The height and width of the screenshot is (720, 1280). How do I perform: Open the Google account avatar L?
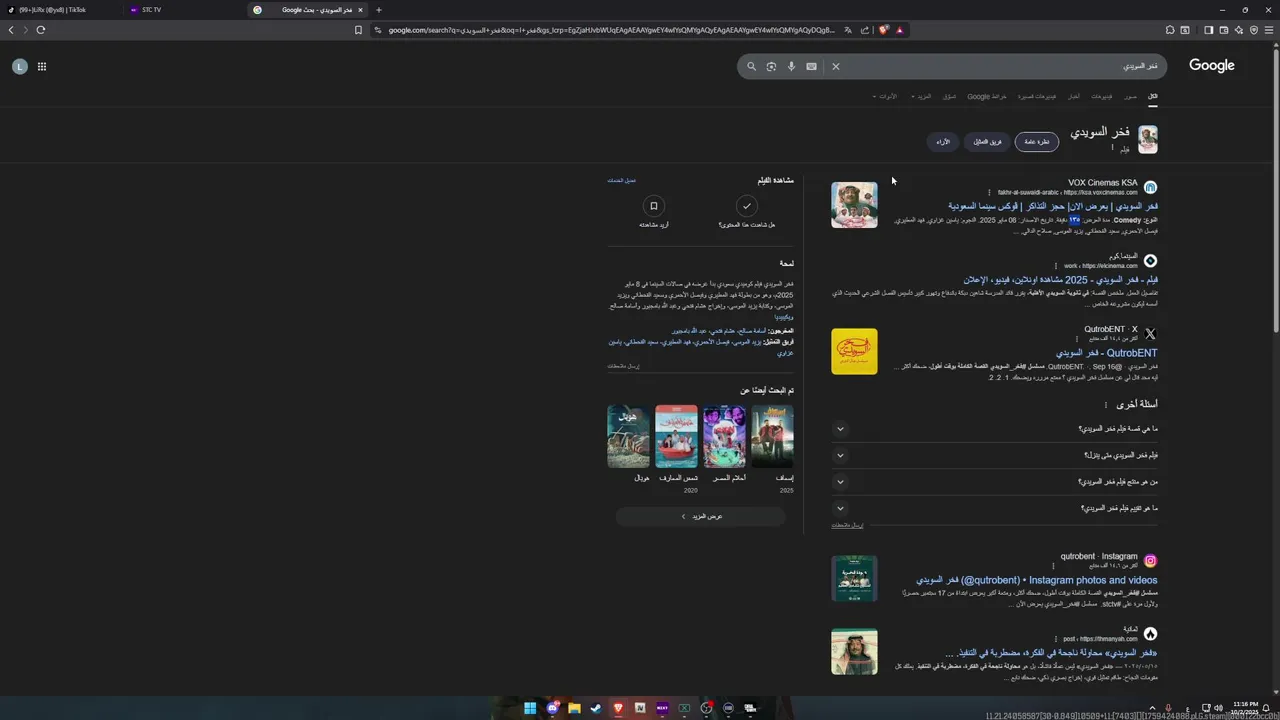19,67
